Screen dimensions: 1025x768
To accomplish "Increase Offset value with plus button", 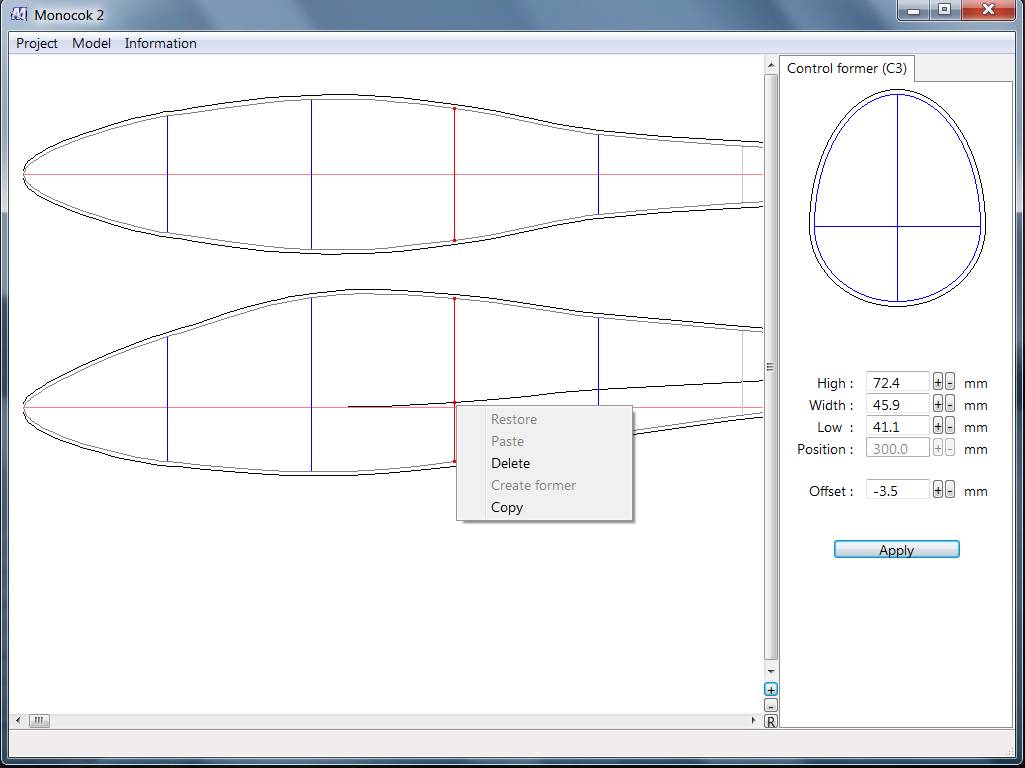I will pyautogui.click(x=937, y=490).
